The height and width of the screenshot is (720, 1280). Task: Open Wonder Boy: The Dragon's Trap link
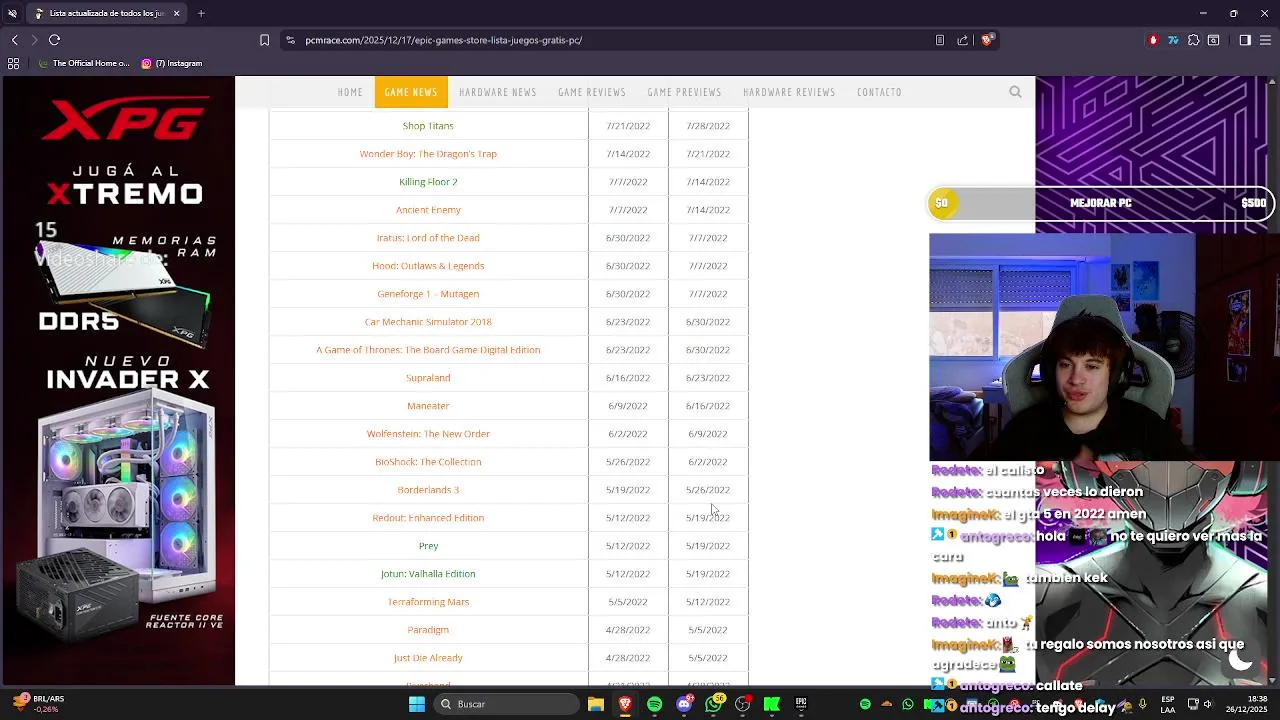428,154
